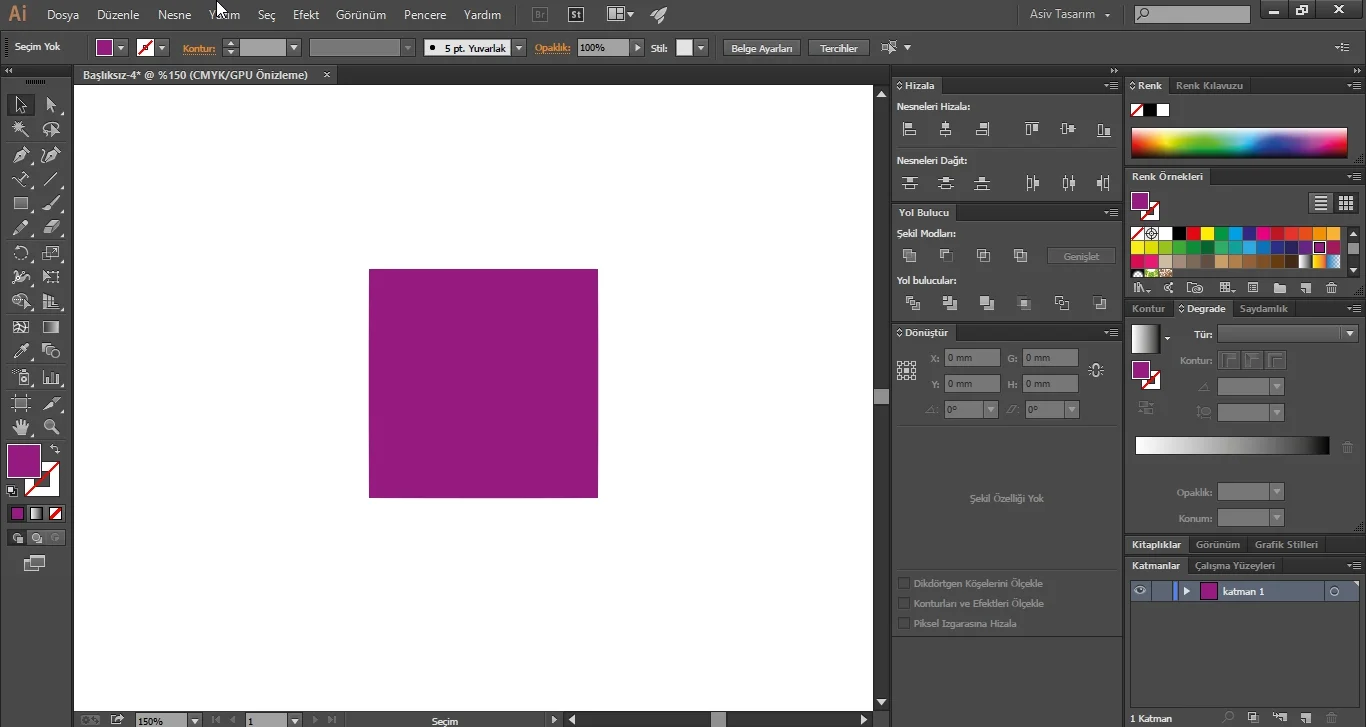Select the Line Segment tool
This screenshot has height=727, width=1366.
(x=51, y=180)
